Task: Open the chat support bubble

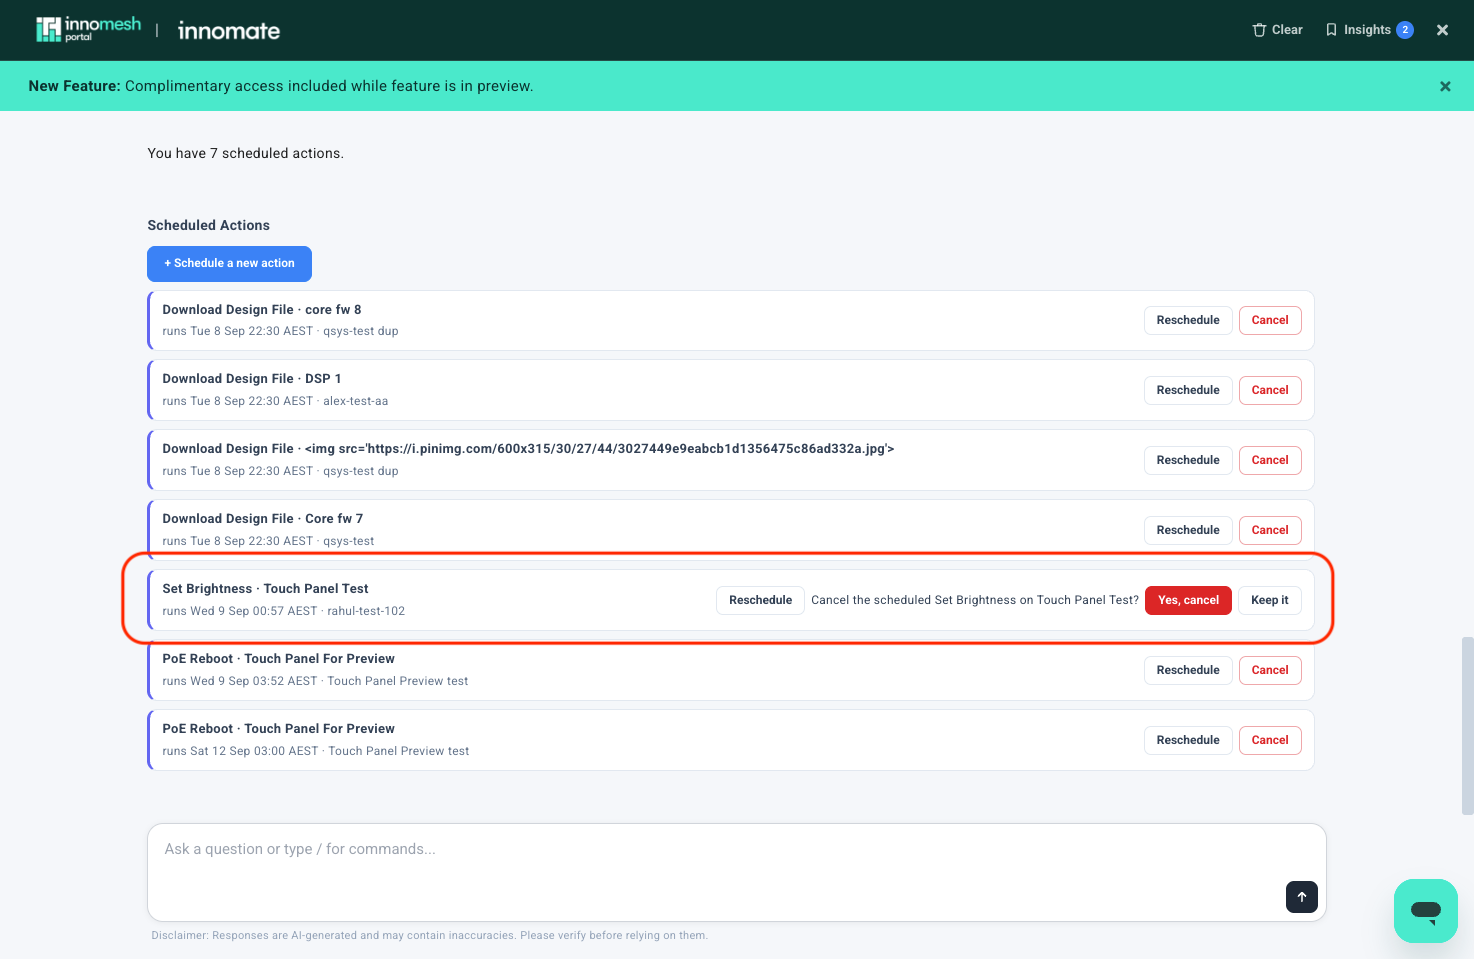Action: 1425,911
